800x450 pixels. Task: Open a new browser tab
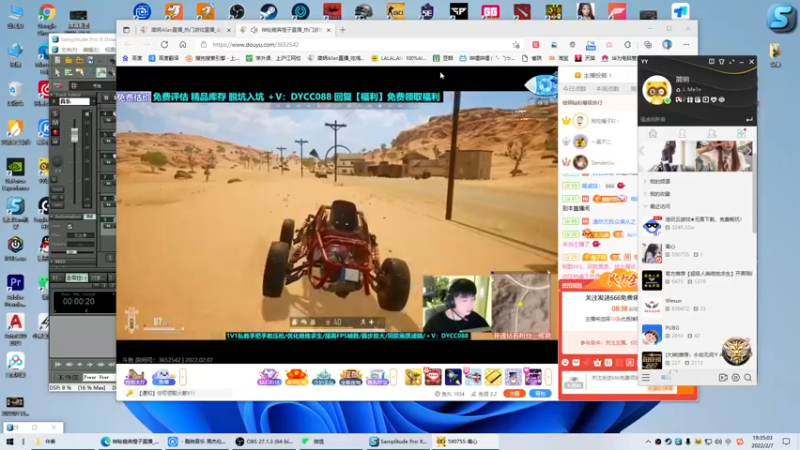[342, 30]
